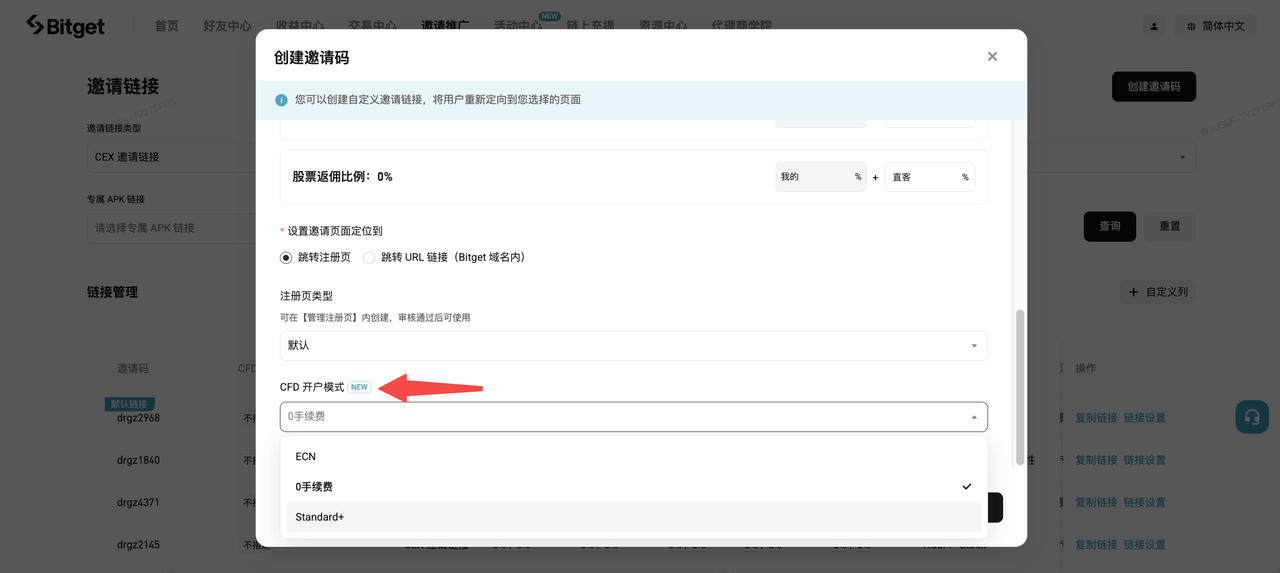Image resolution: width=1280 pixels, height=573 pixels.
Task: Click the 默认链接 tag
Action: pyautogui.click(x=130, y=404)
